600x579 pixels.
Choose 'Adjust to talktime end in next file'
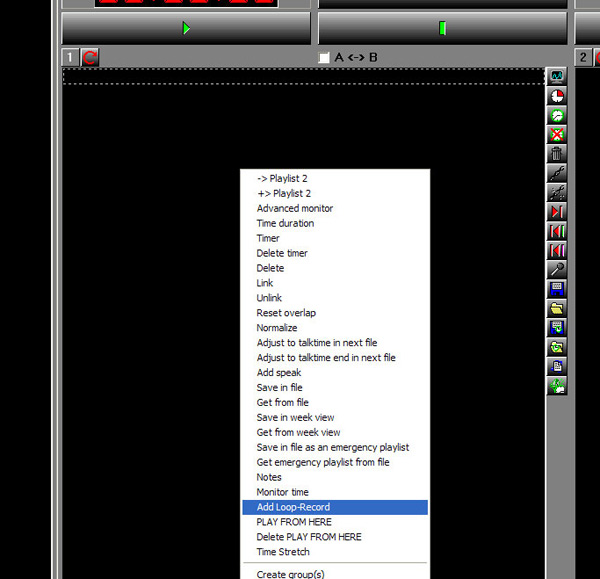click(x=335, y=357)
